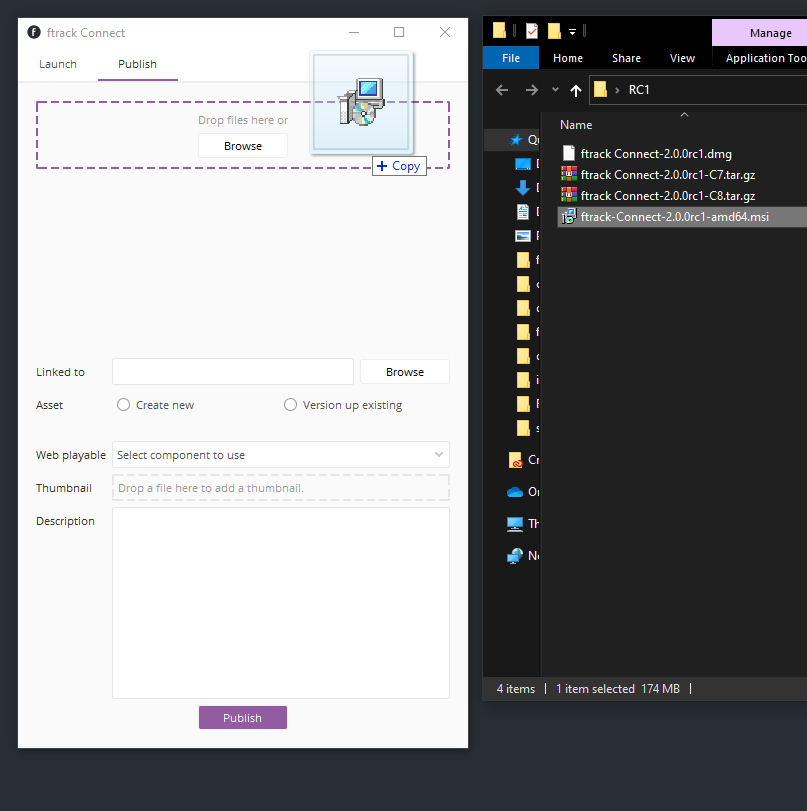Click the C7.tar.gz archive icon
This screenshot has height=811, width=807.
[x=569, y=174]
